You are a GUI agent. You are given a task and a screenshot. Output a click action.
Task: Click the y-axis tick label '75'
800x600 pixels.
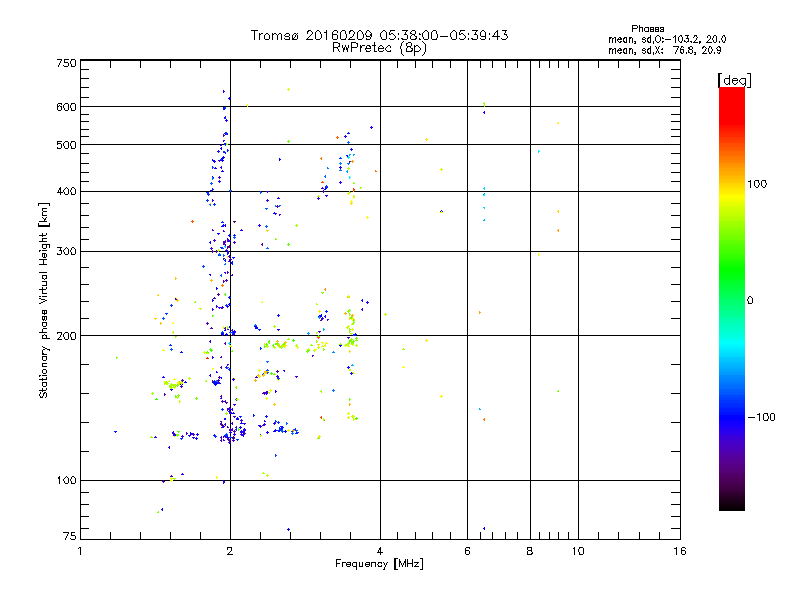click(x=70, y=536)
